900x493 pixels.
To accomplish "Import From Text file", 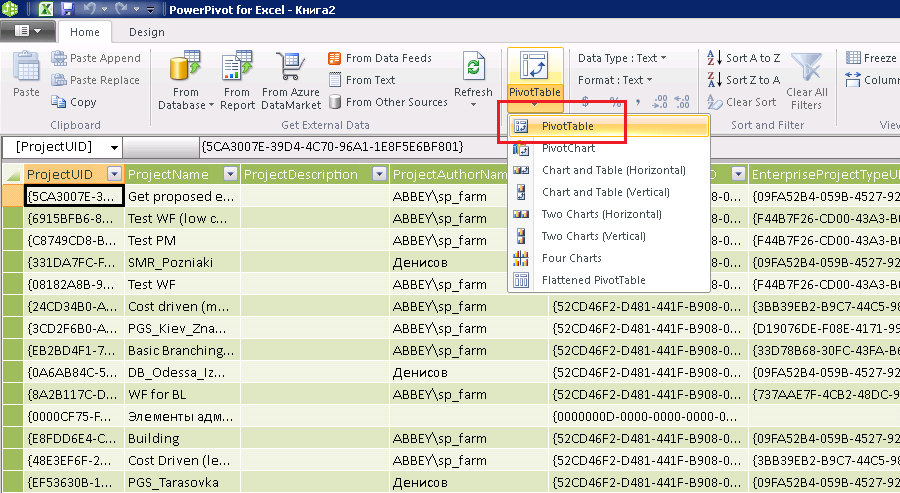I will [362, 80].
